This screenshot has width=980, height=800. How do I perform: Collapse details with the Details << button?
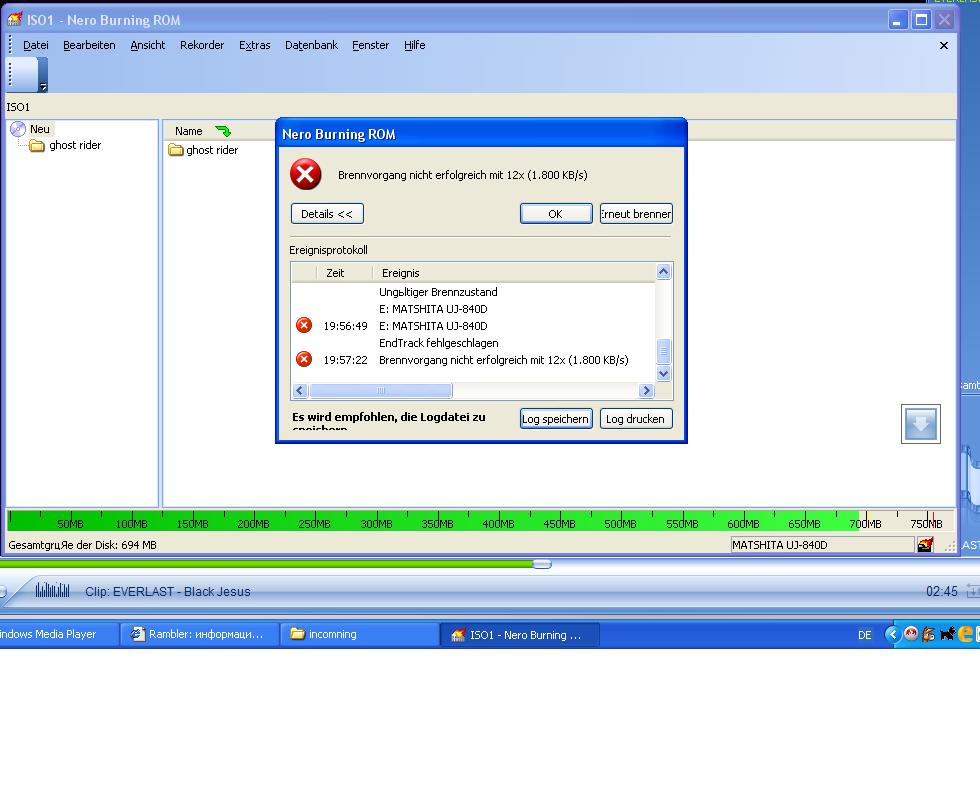point(327,214)
